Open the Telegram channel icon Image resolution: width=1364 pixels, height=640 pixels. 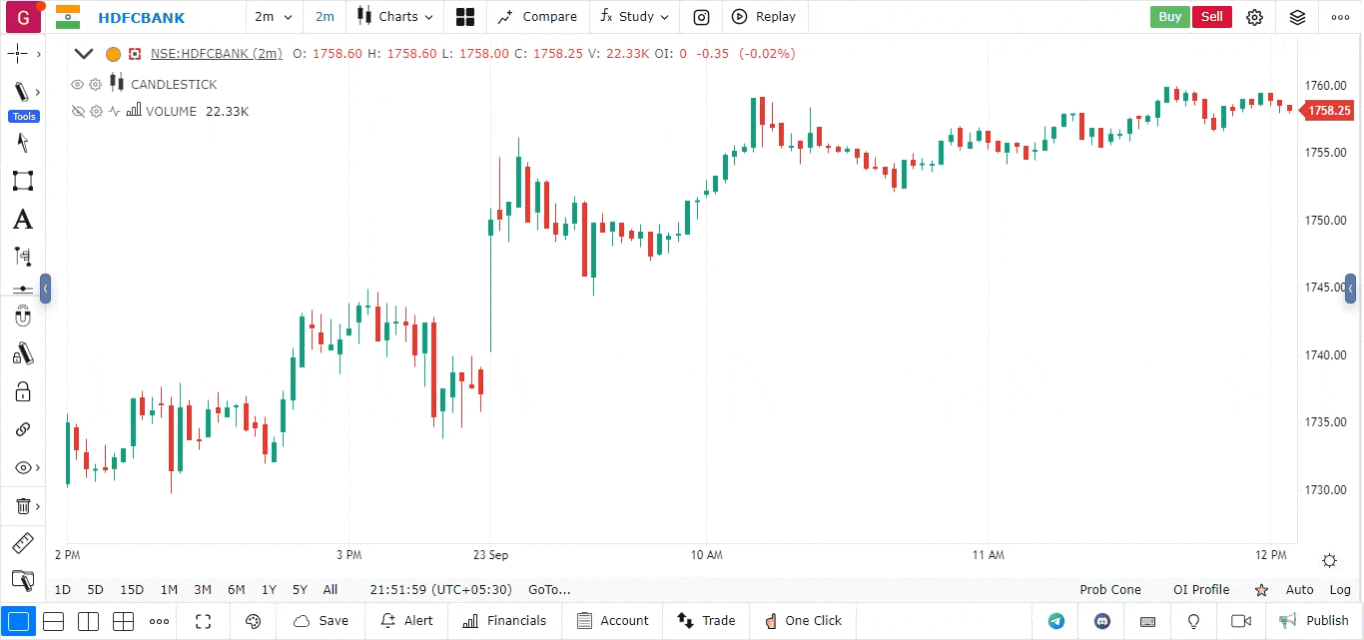click(1056, 621)
